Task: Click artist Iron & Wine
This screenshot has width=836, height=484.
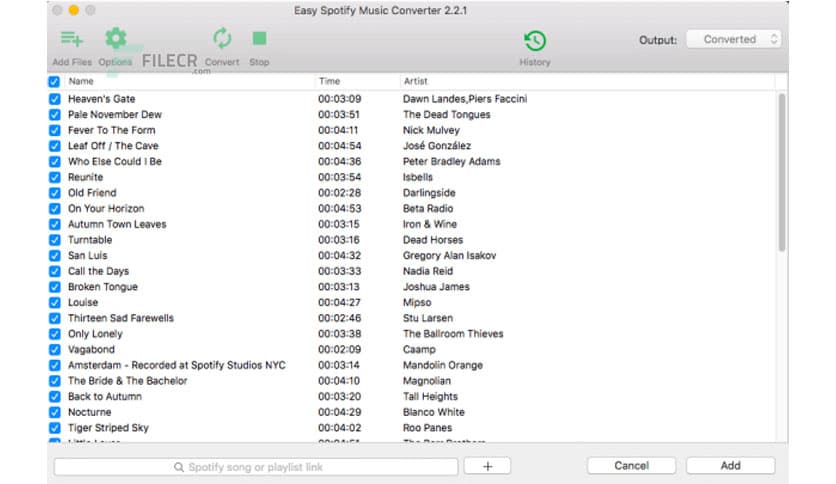Action: tap(430, 224)
